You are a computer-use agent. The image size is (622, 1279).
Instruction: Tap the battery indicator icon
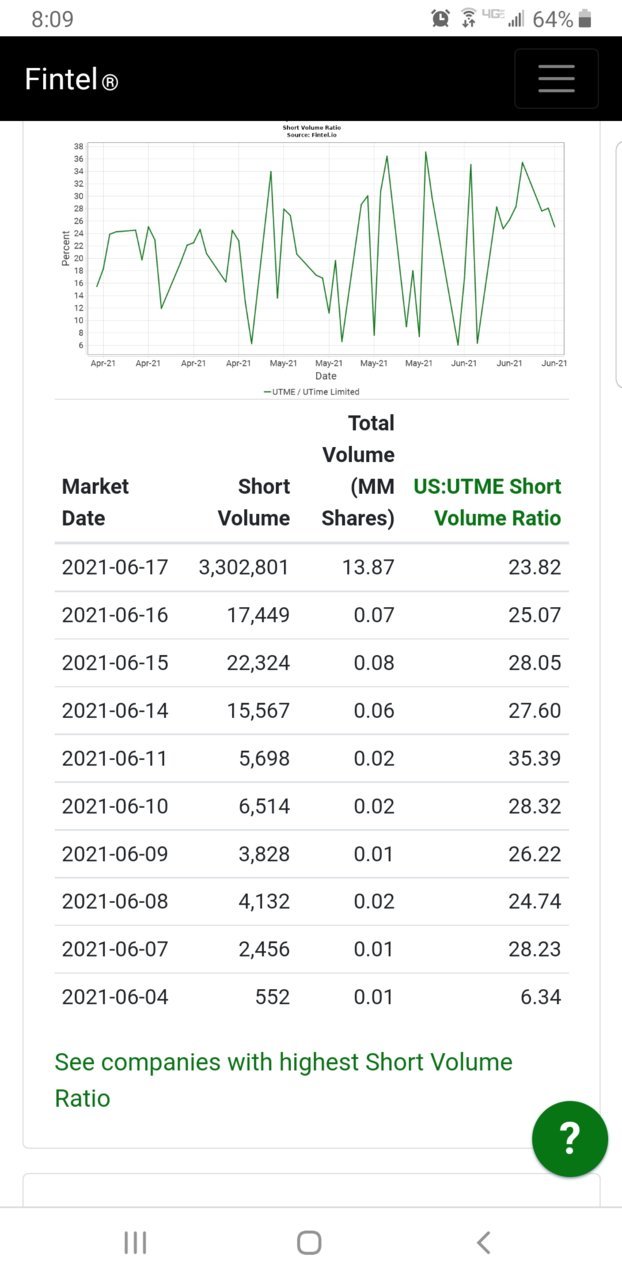pyautogui.click(x=586, y=18)
